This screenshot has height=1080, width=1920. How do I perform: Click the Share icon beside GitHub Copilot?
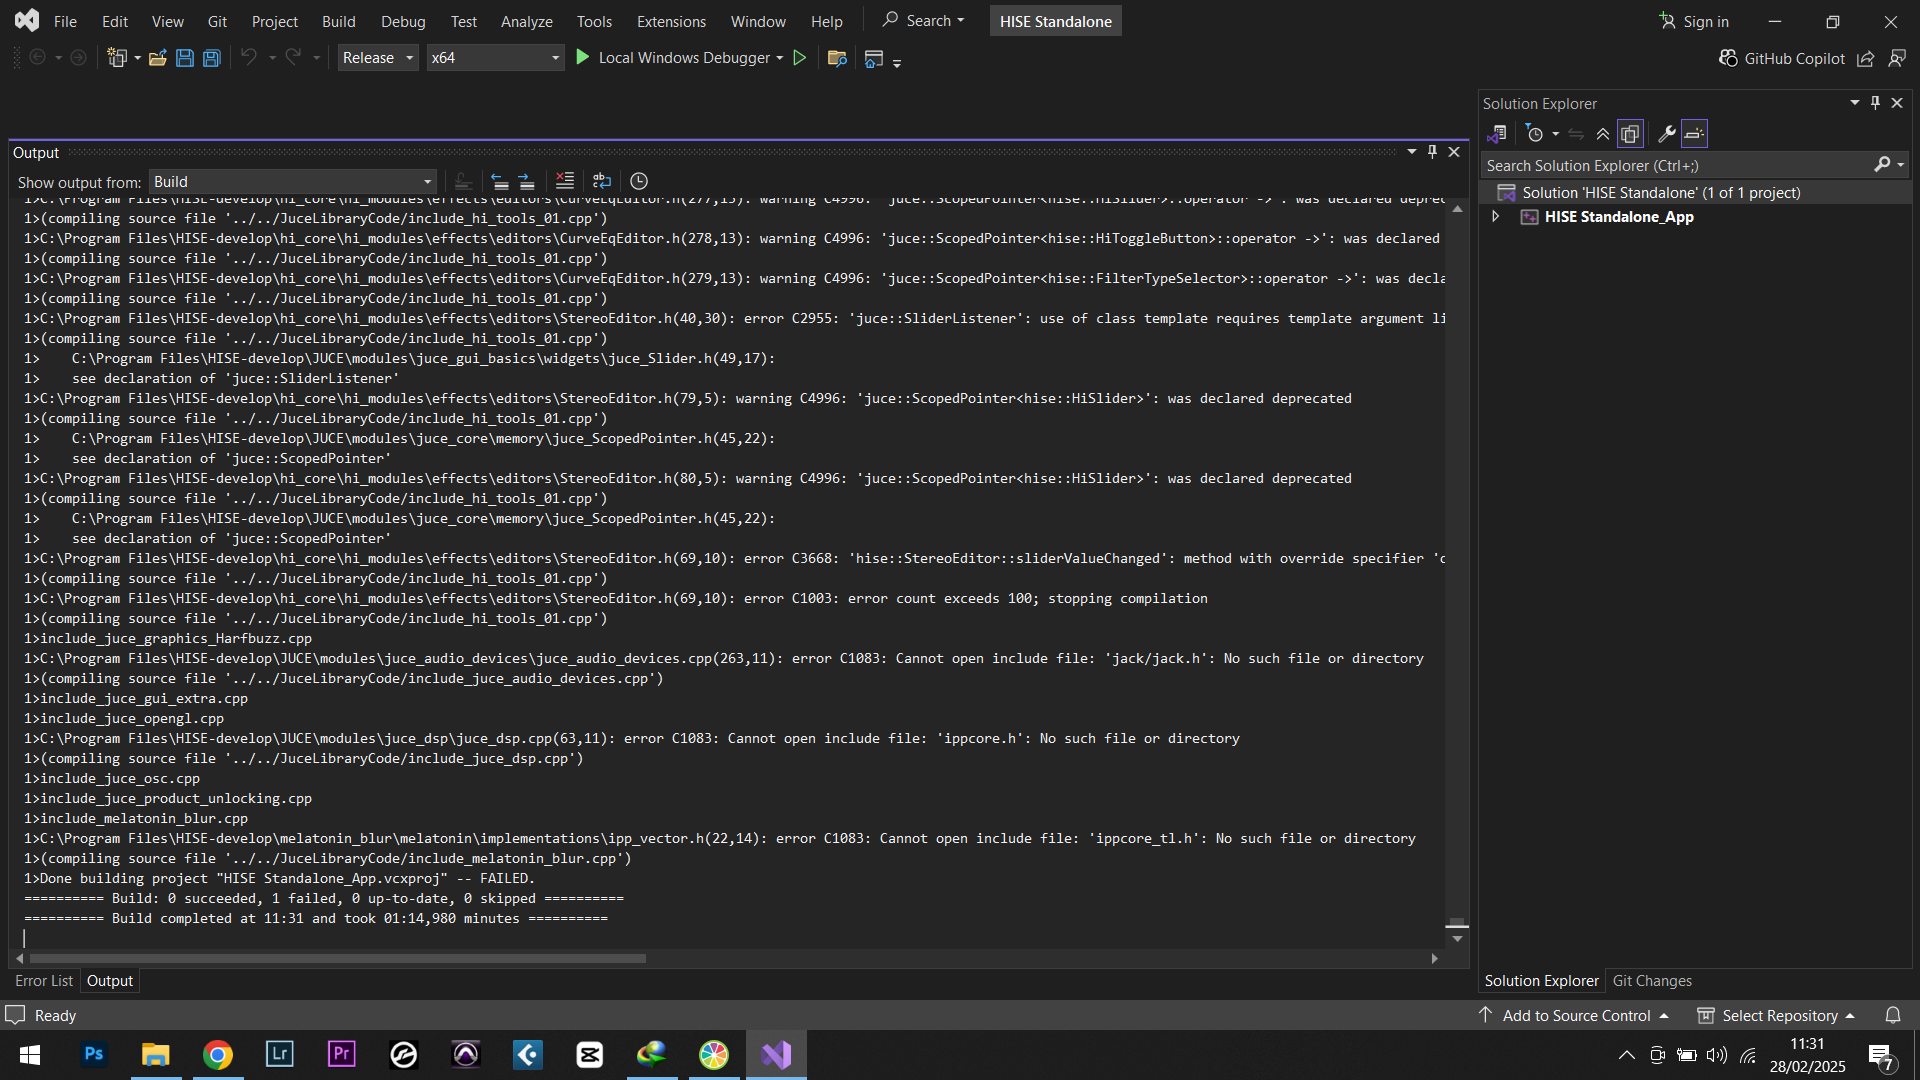click(x=1866, y=58)
